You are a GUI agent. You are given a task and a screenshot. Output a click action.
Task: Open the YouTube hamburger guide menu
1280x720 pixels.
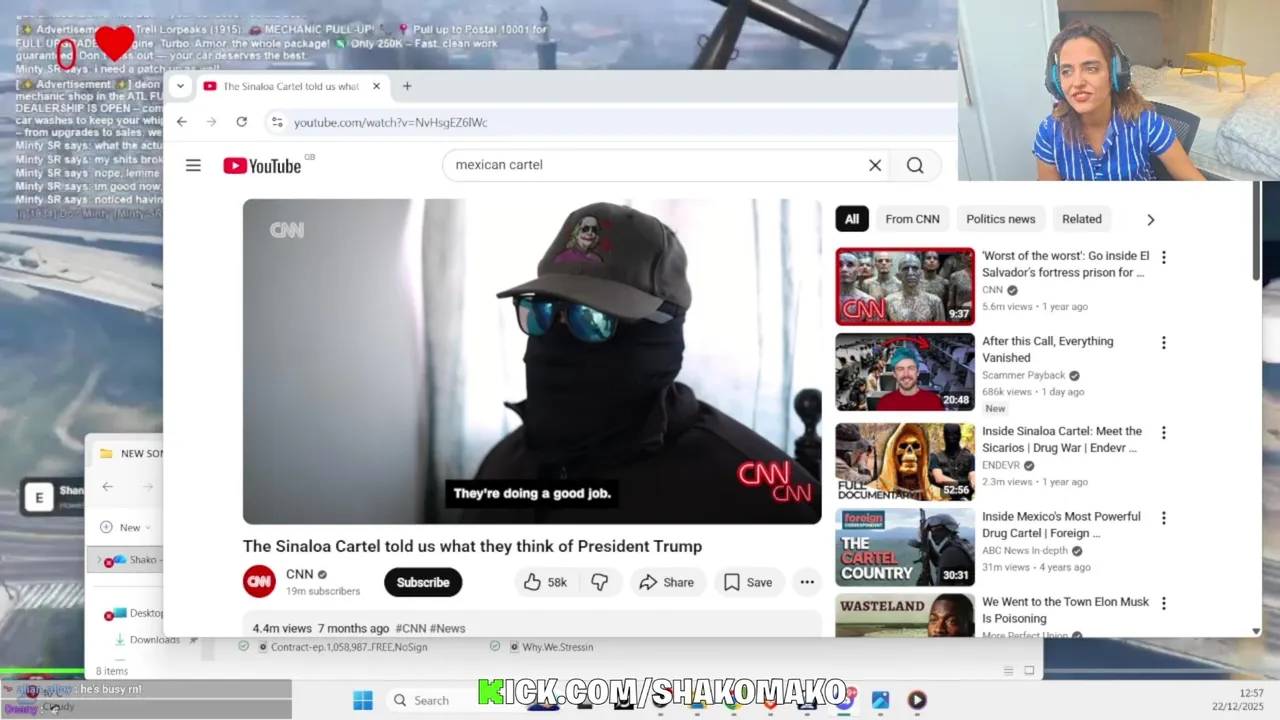tap(193, 165)
